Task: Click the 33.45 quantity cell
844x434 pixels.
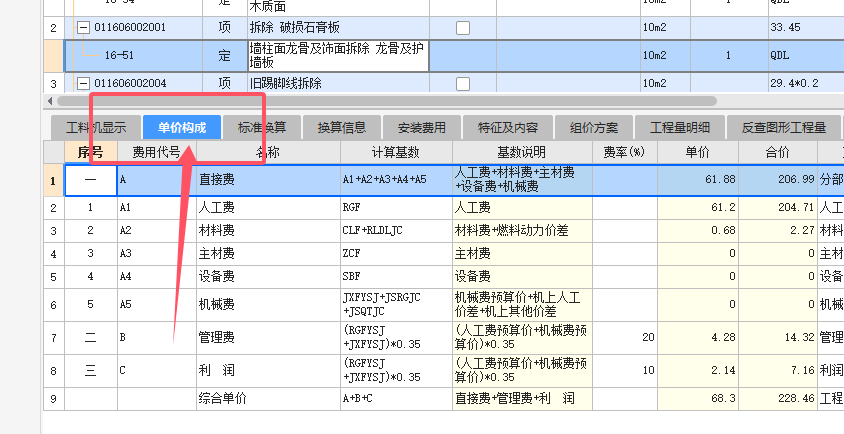Action: 806,27
